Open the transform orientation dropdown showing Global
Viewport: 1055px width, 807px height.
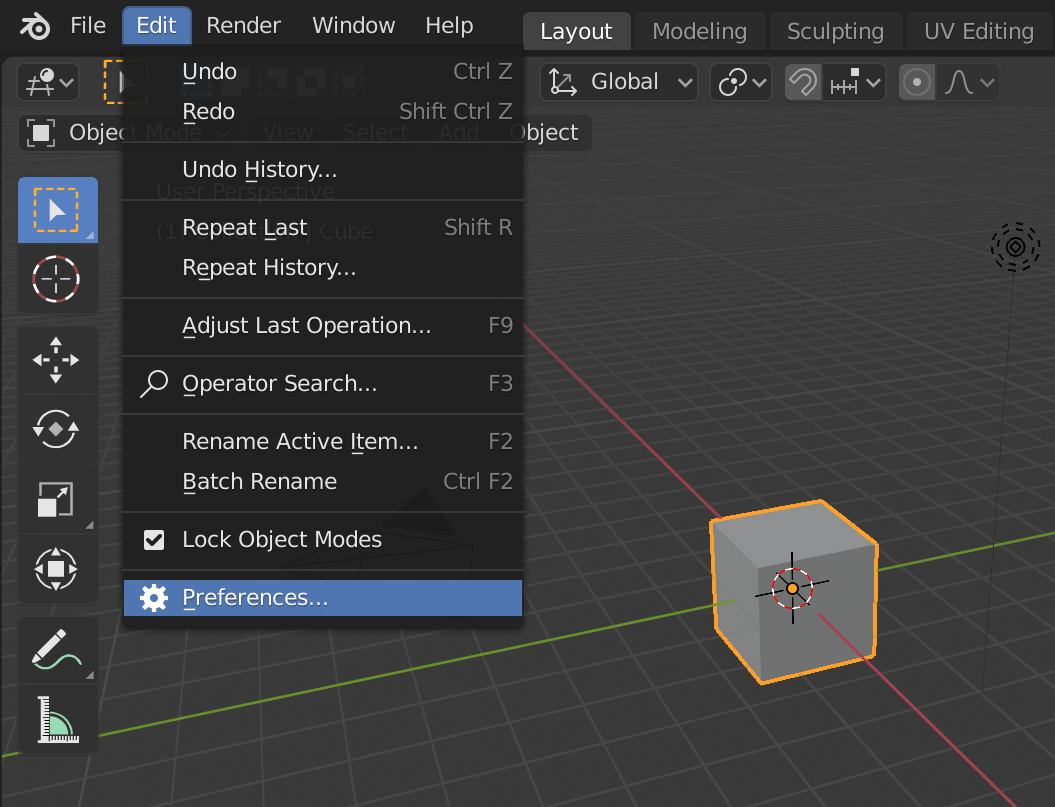[617, 82]
